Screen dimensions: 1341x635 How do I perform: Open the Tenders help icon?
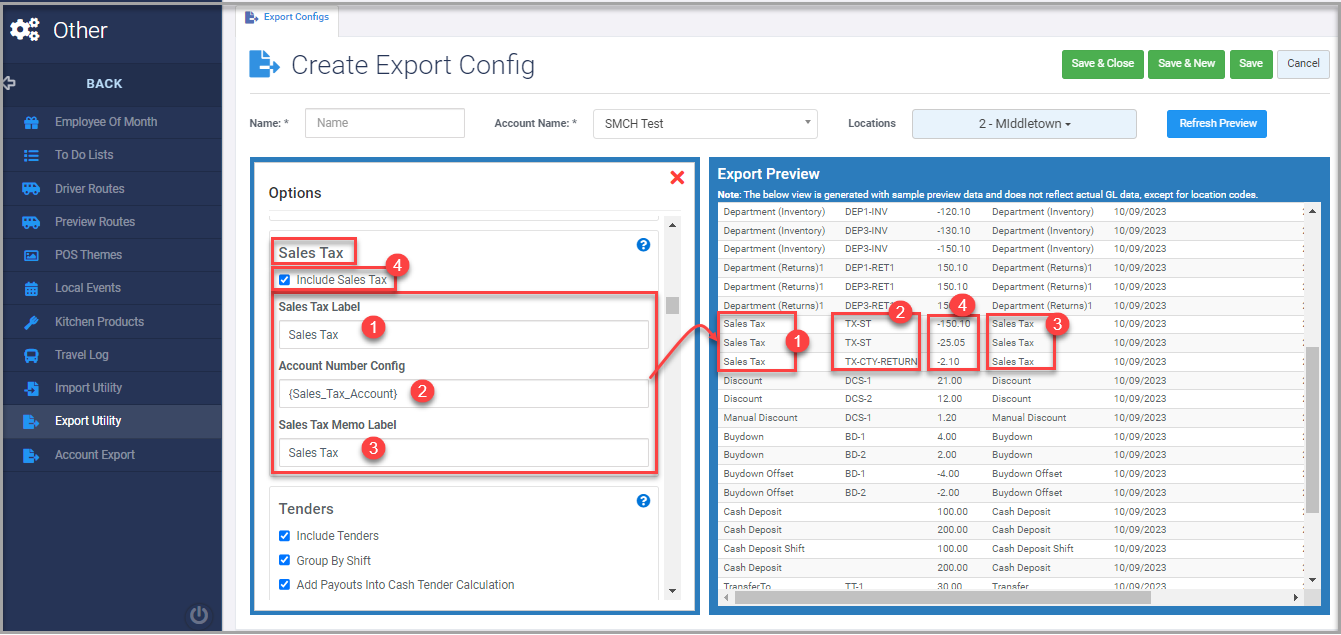643,501
